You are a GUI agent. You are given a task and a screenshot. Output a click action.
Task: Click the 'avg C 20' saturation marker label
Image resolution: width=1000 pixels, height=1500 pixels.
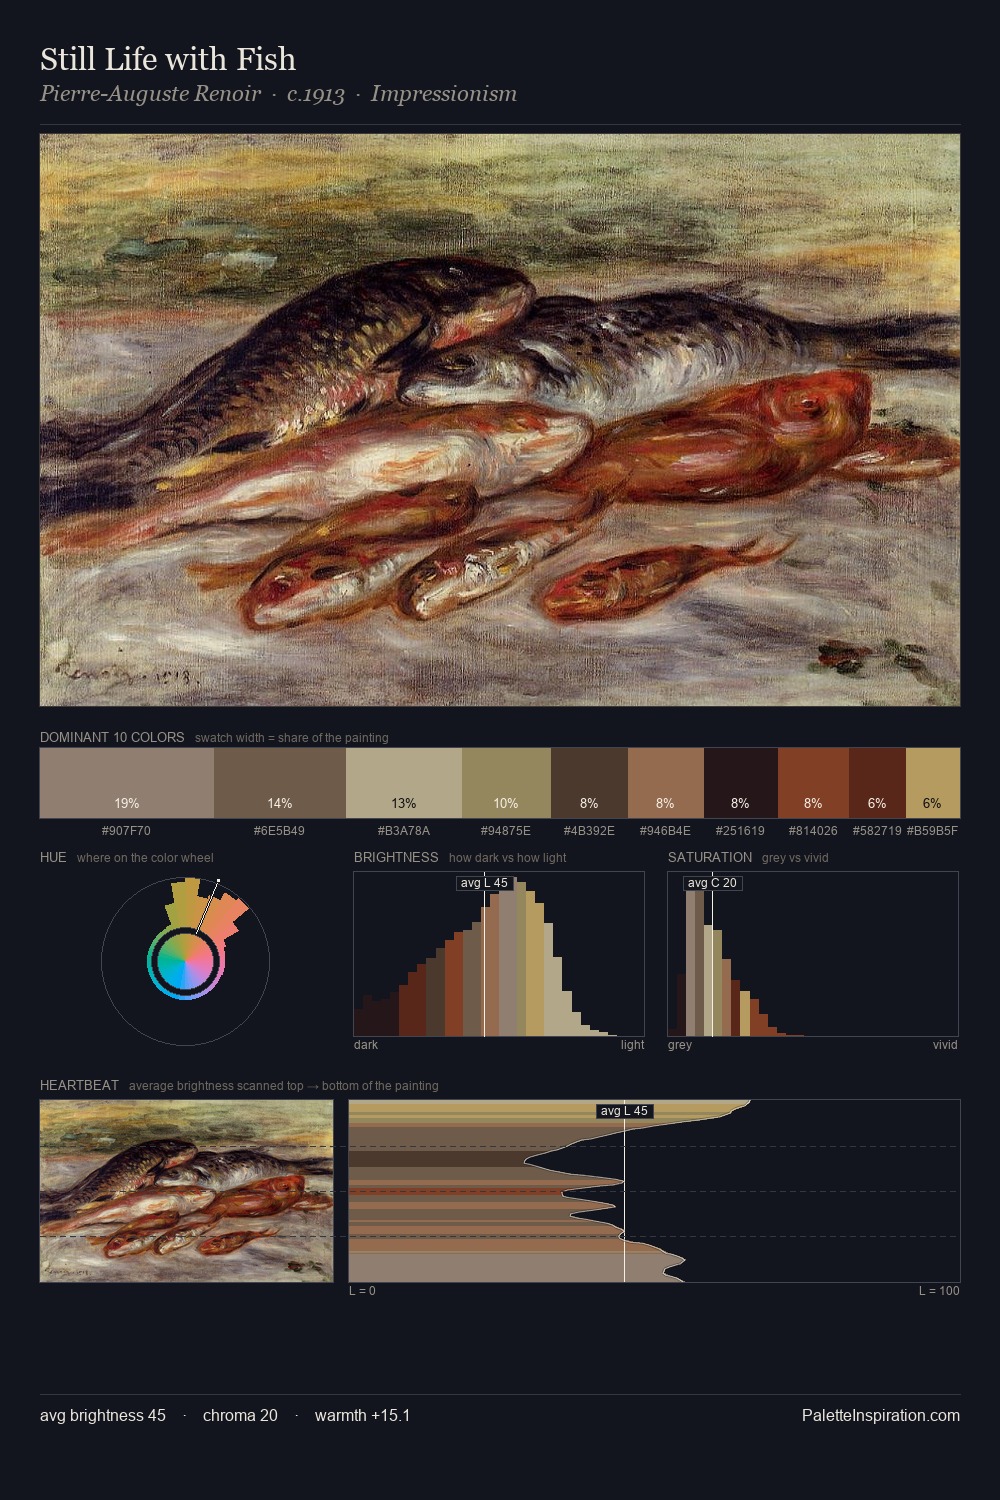tap(712, 883)
